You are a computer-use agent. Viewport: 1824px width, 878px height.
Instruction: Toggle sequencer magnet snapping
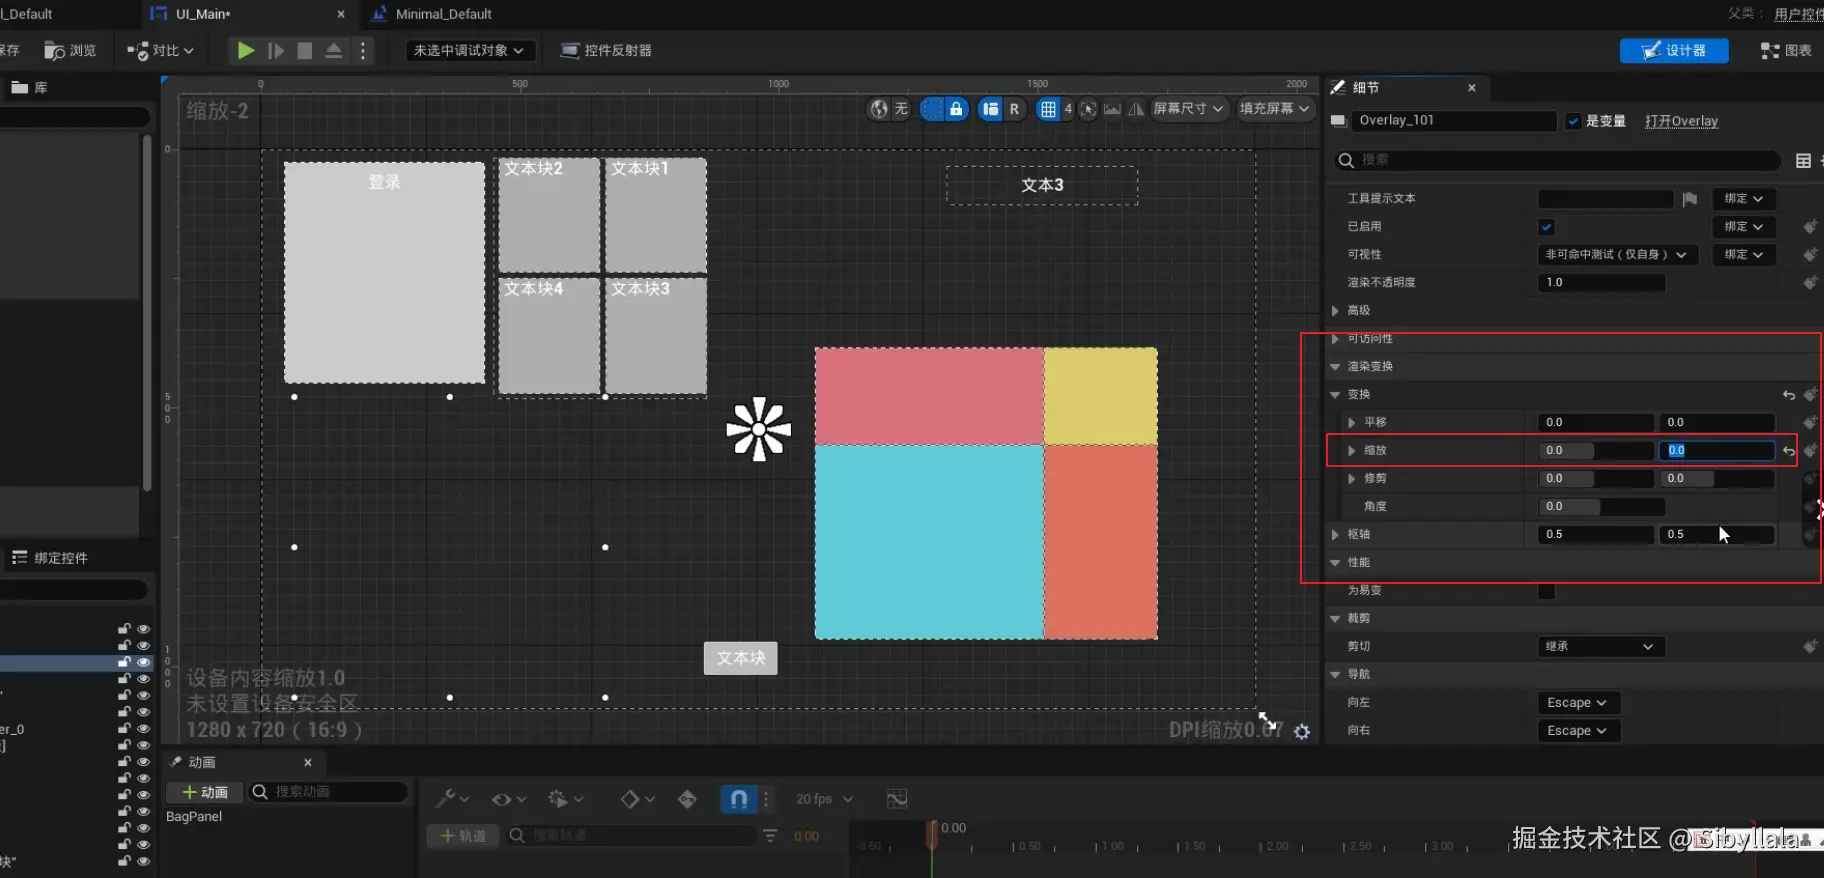tap(739, 799)
